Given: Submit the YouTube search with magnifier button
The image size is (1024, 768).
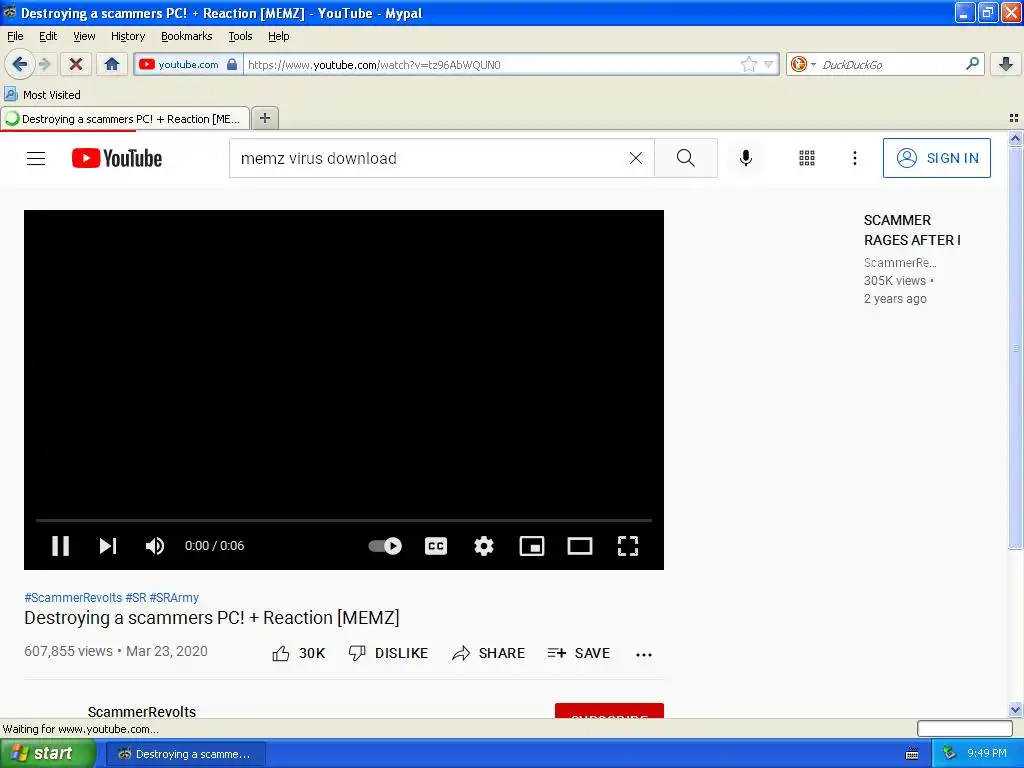Looking at the screenshot, I should click(686, 158).
